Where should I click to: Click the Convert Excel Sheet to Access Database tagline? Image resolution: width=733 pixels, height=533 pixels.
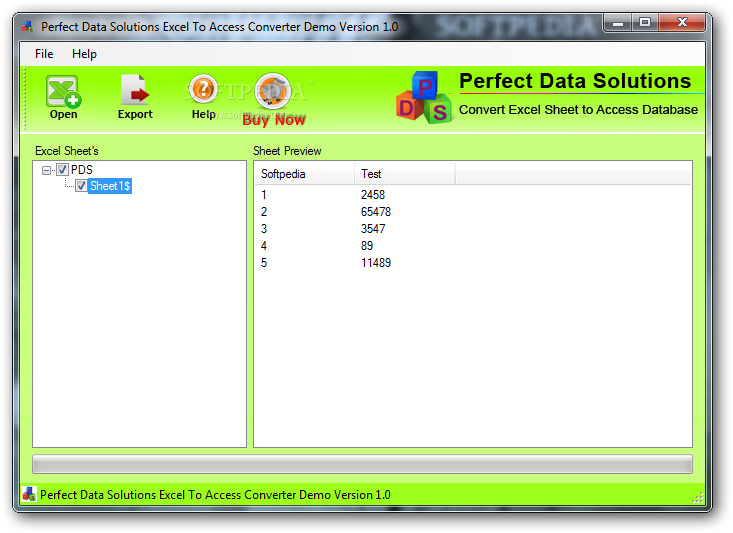click(578, 109)
